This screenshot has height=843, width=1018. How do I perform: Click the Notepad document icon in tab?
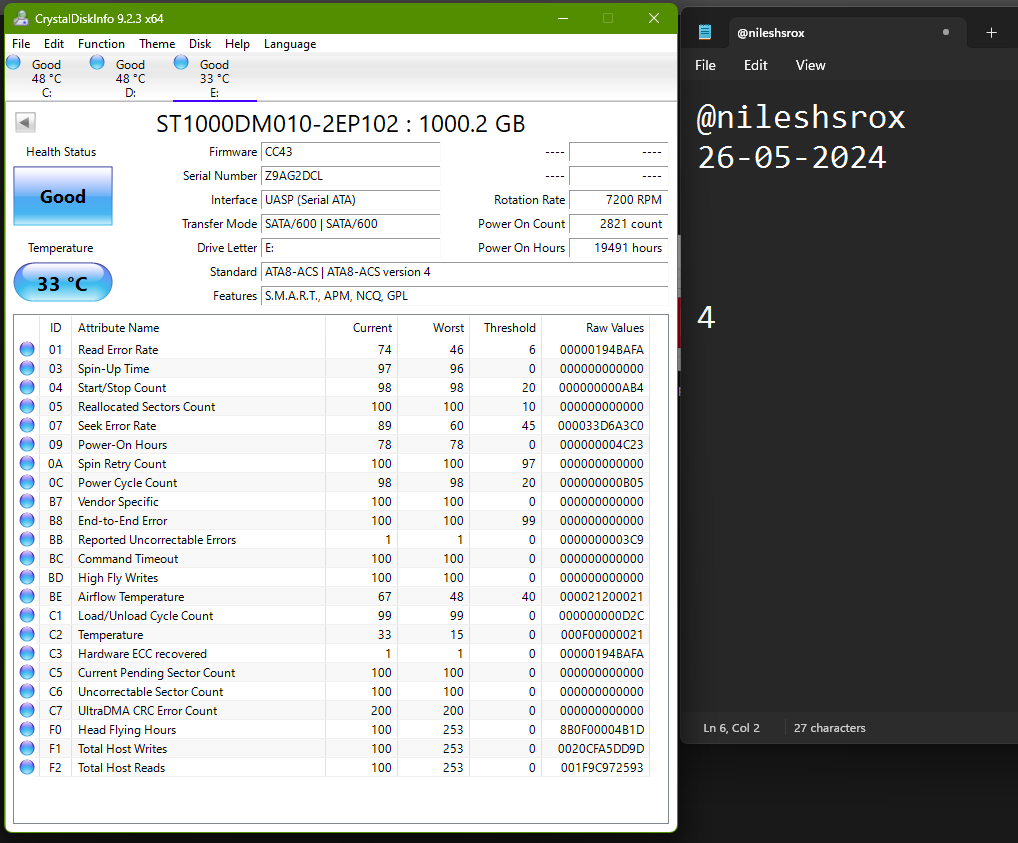tap(705, 32)
